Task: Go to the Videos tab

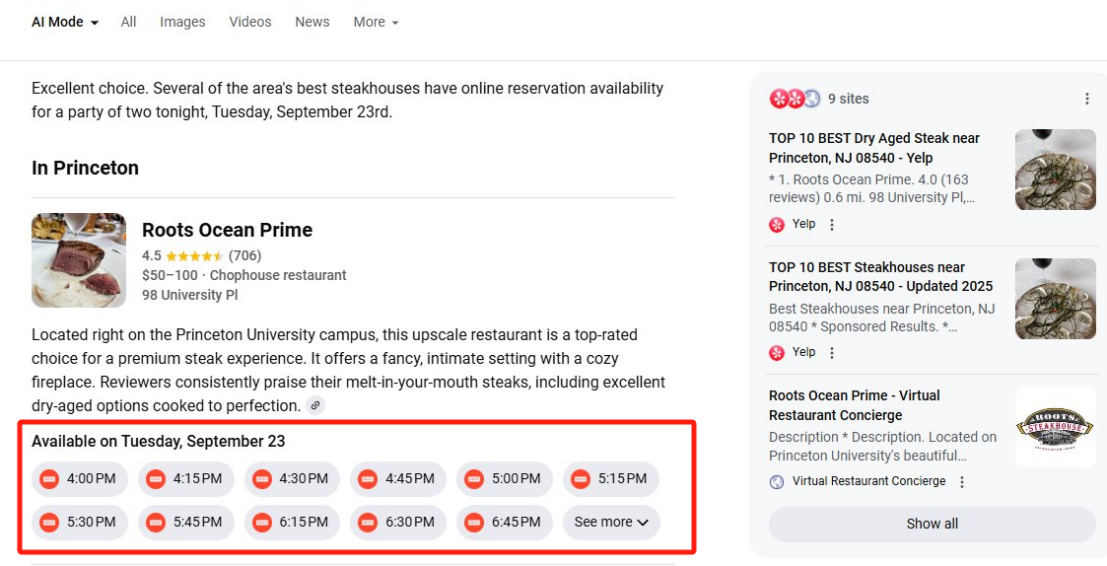Action: tap(250, 22)
